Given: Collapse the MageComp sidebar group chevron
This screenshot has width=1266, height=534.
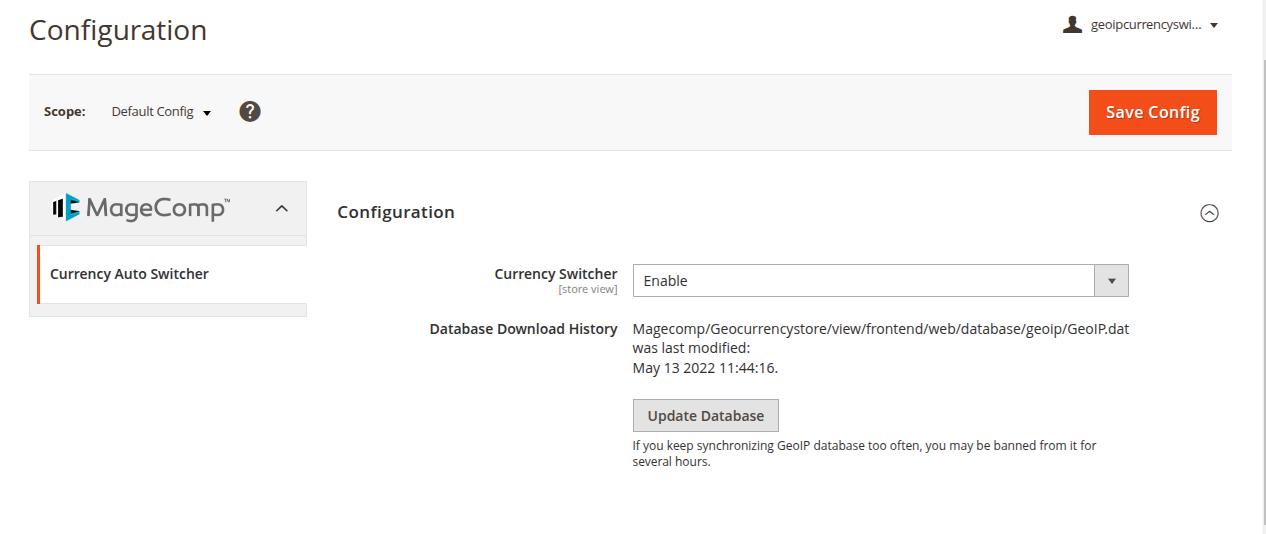Looking at the screenshot, I should pos(282,208).
